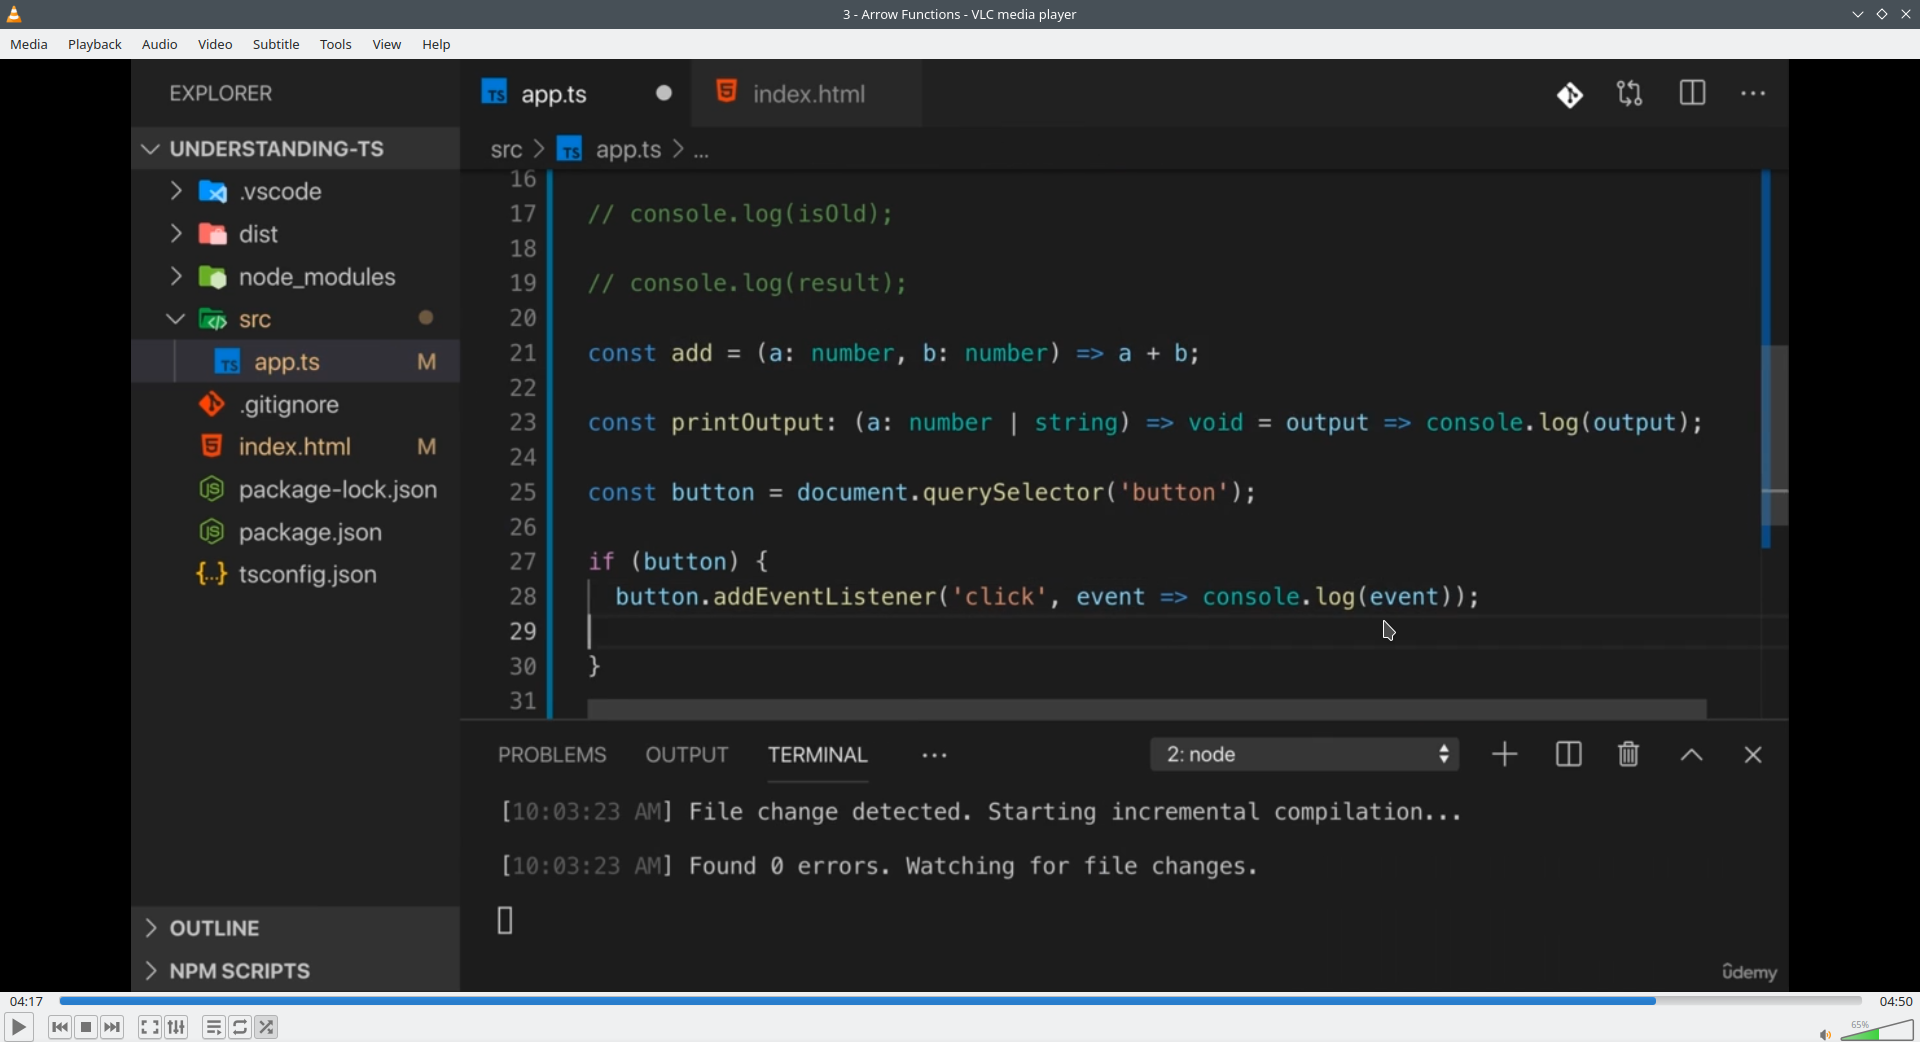Screen dimensions: 1920x1042
Task: Select the app.ts editor tab
Action: [x=576, y=94]
